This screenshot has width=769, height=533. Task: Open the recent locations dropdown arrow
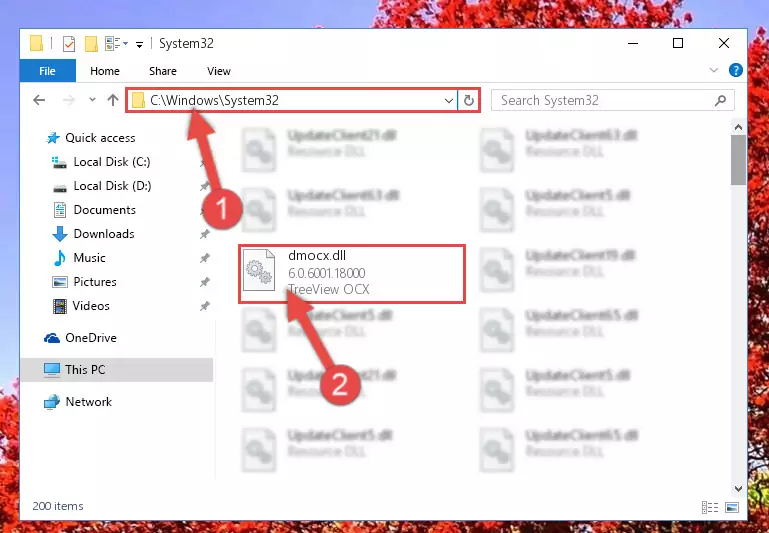92,100
